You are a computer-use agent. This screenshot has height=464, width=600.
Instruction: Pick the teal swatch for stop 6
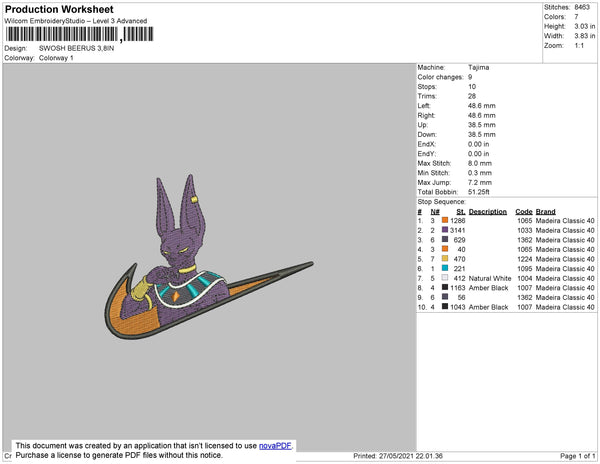[445, 268]
